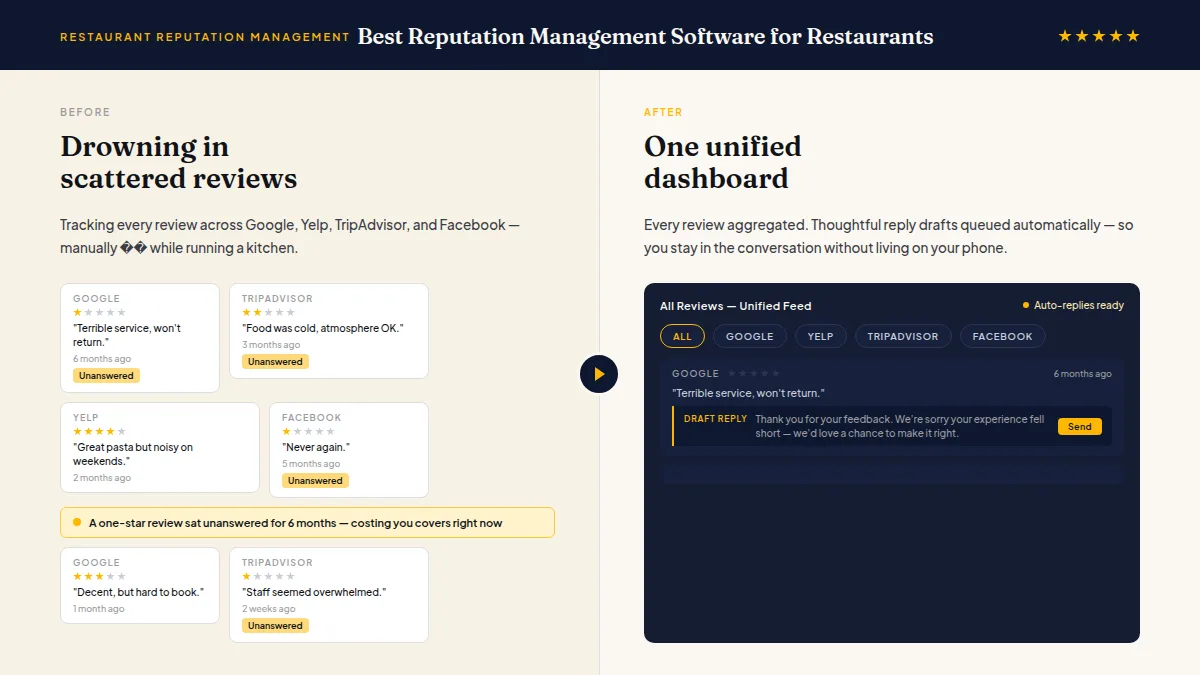This screenshot has width=1200, height=675.
Task: Click star rating on "Decent, but hard to book" card
Action: tap(100, 576)
